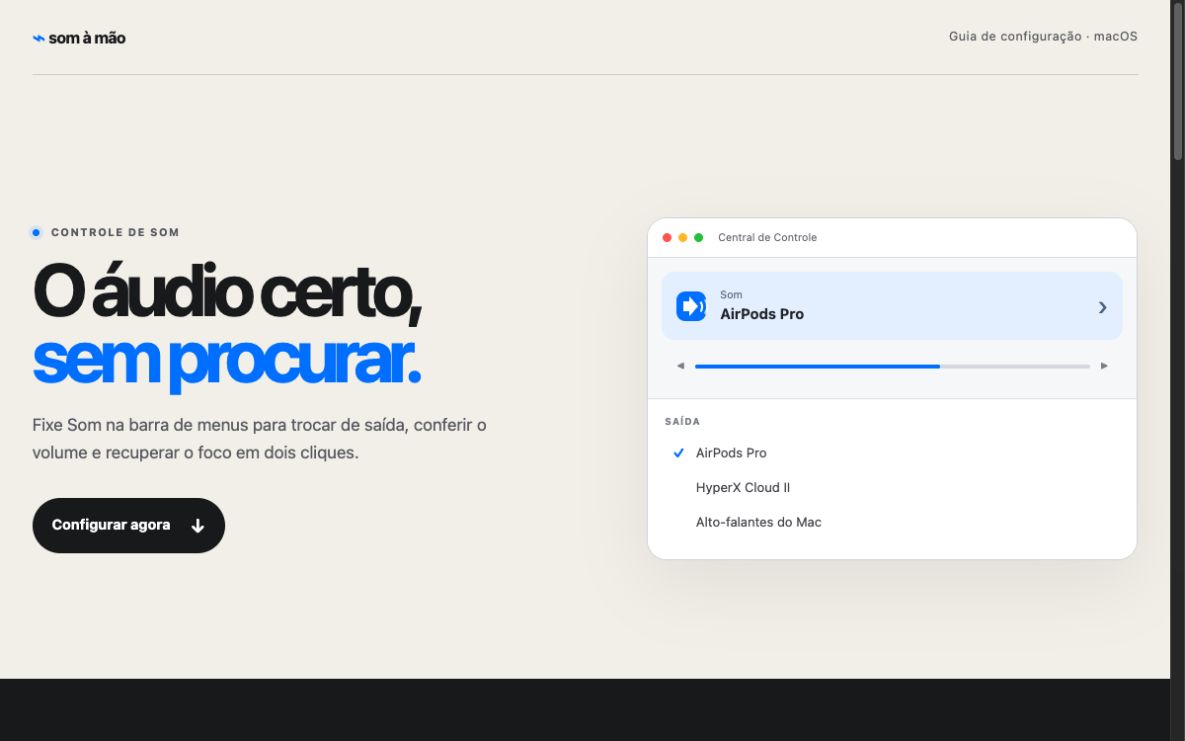1185x741 pixels.
Task: Click the down arrow in Configurar agora
Action: click(x=197, y=526)
